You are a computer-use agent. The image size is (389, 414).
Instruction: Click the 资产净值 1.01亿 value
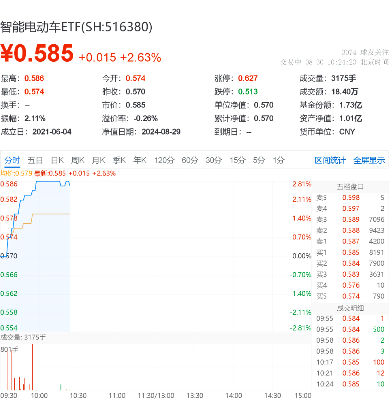[x=350, y=118]
